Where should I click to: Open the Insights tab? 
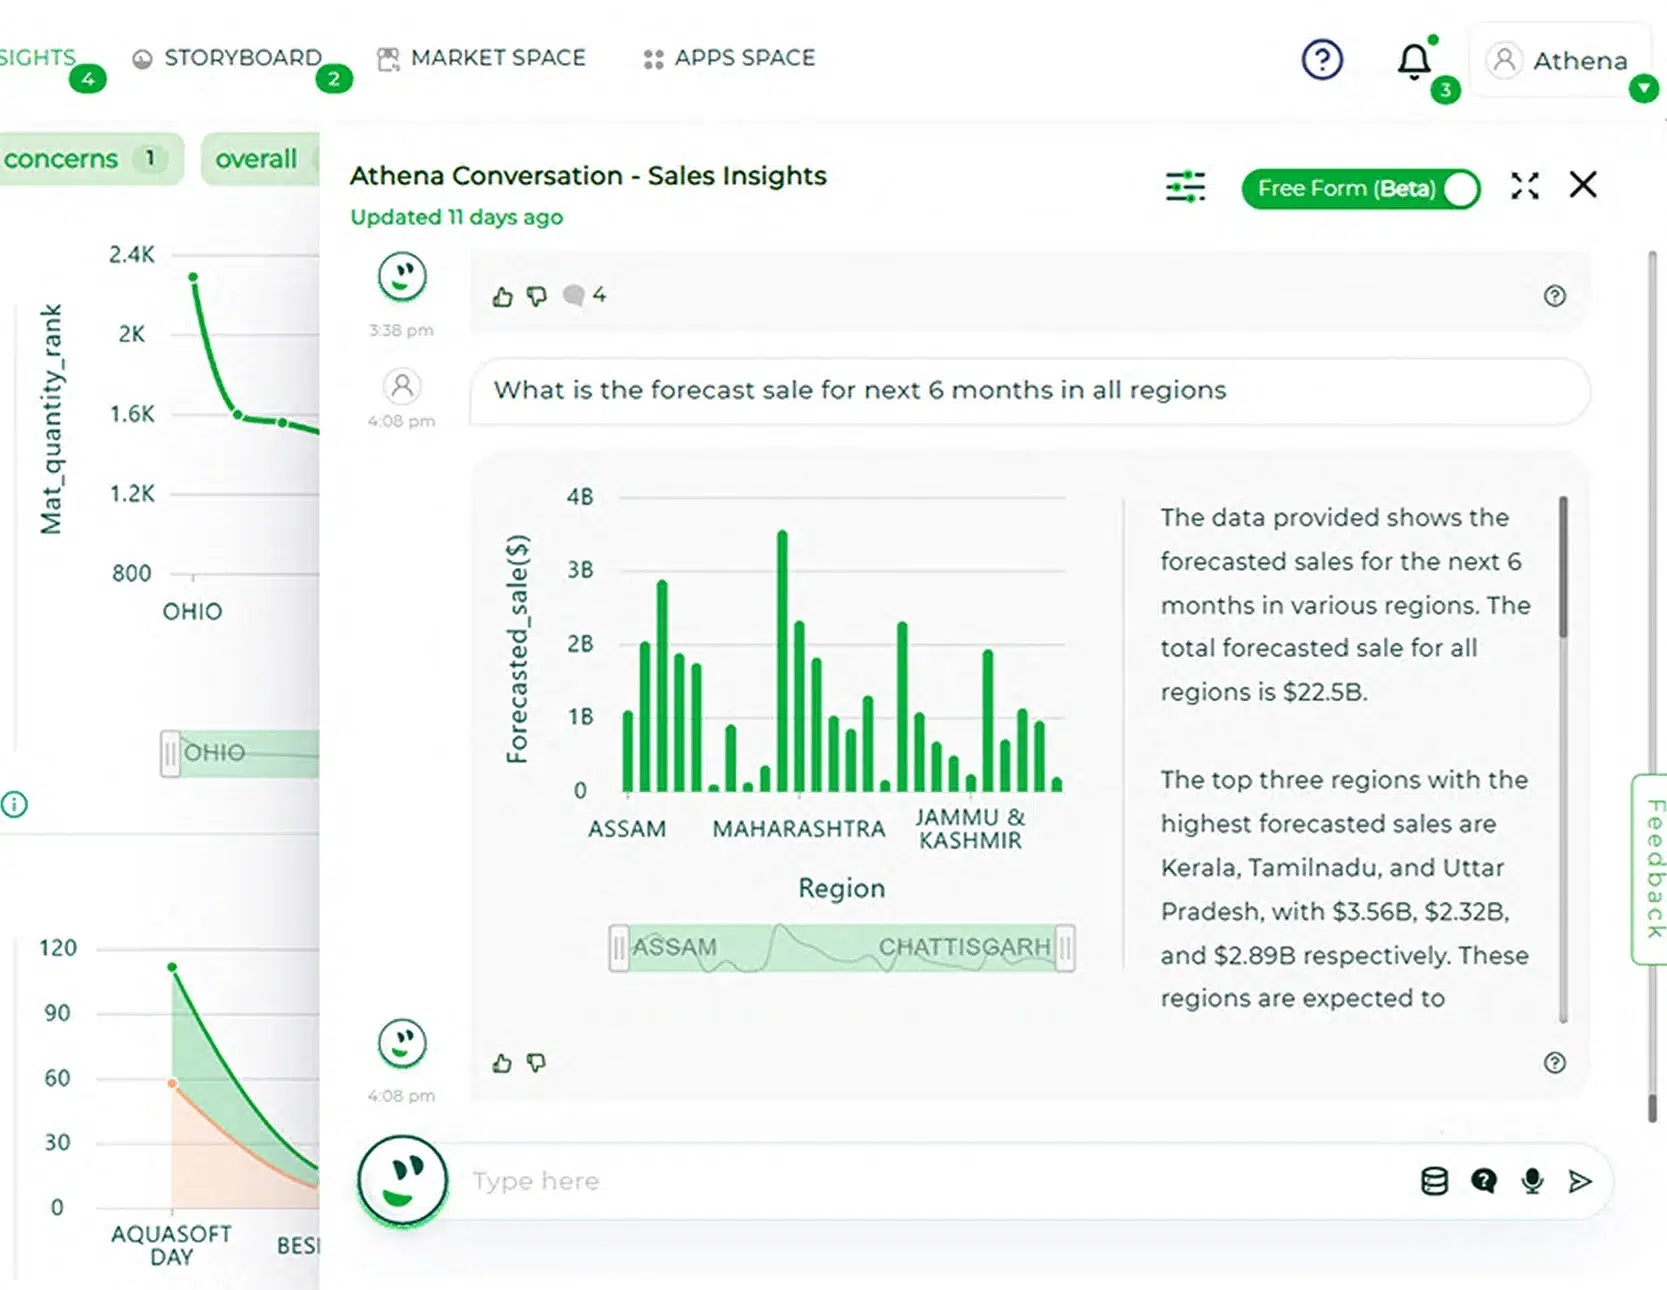pos(38,58)
